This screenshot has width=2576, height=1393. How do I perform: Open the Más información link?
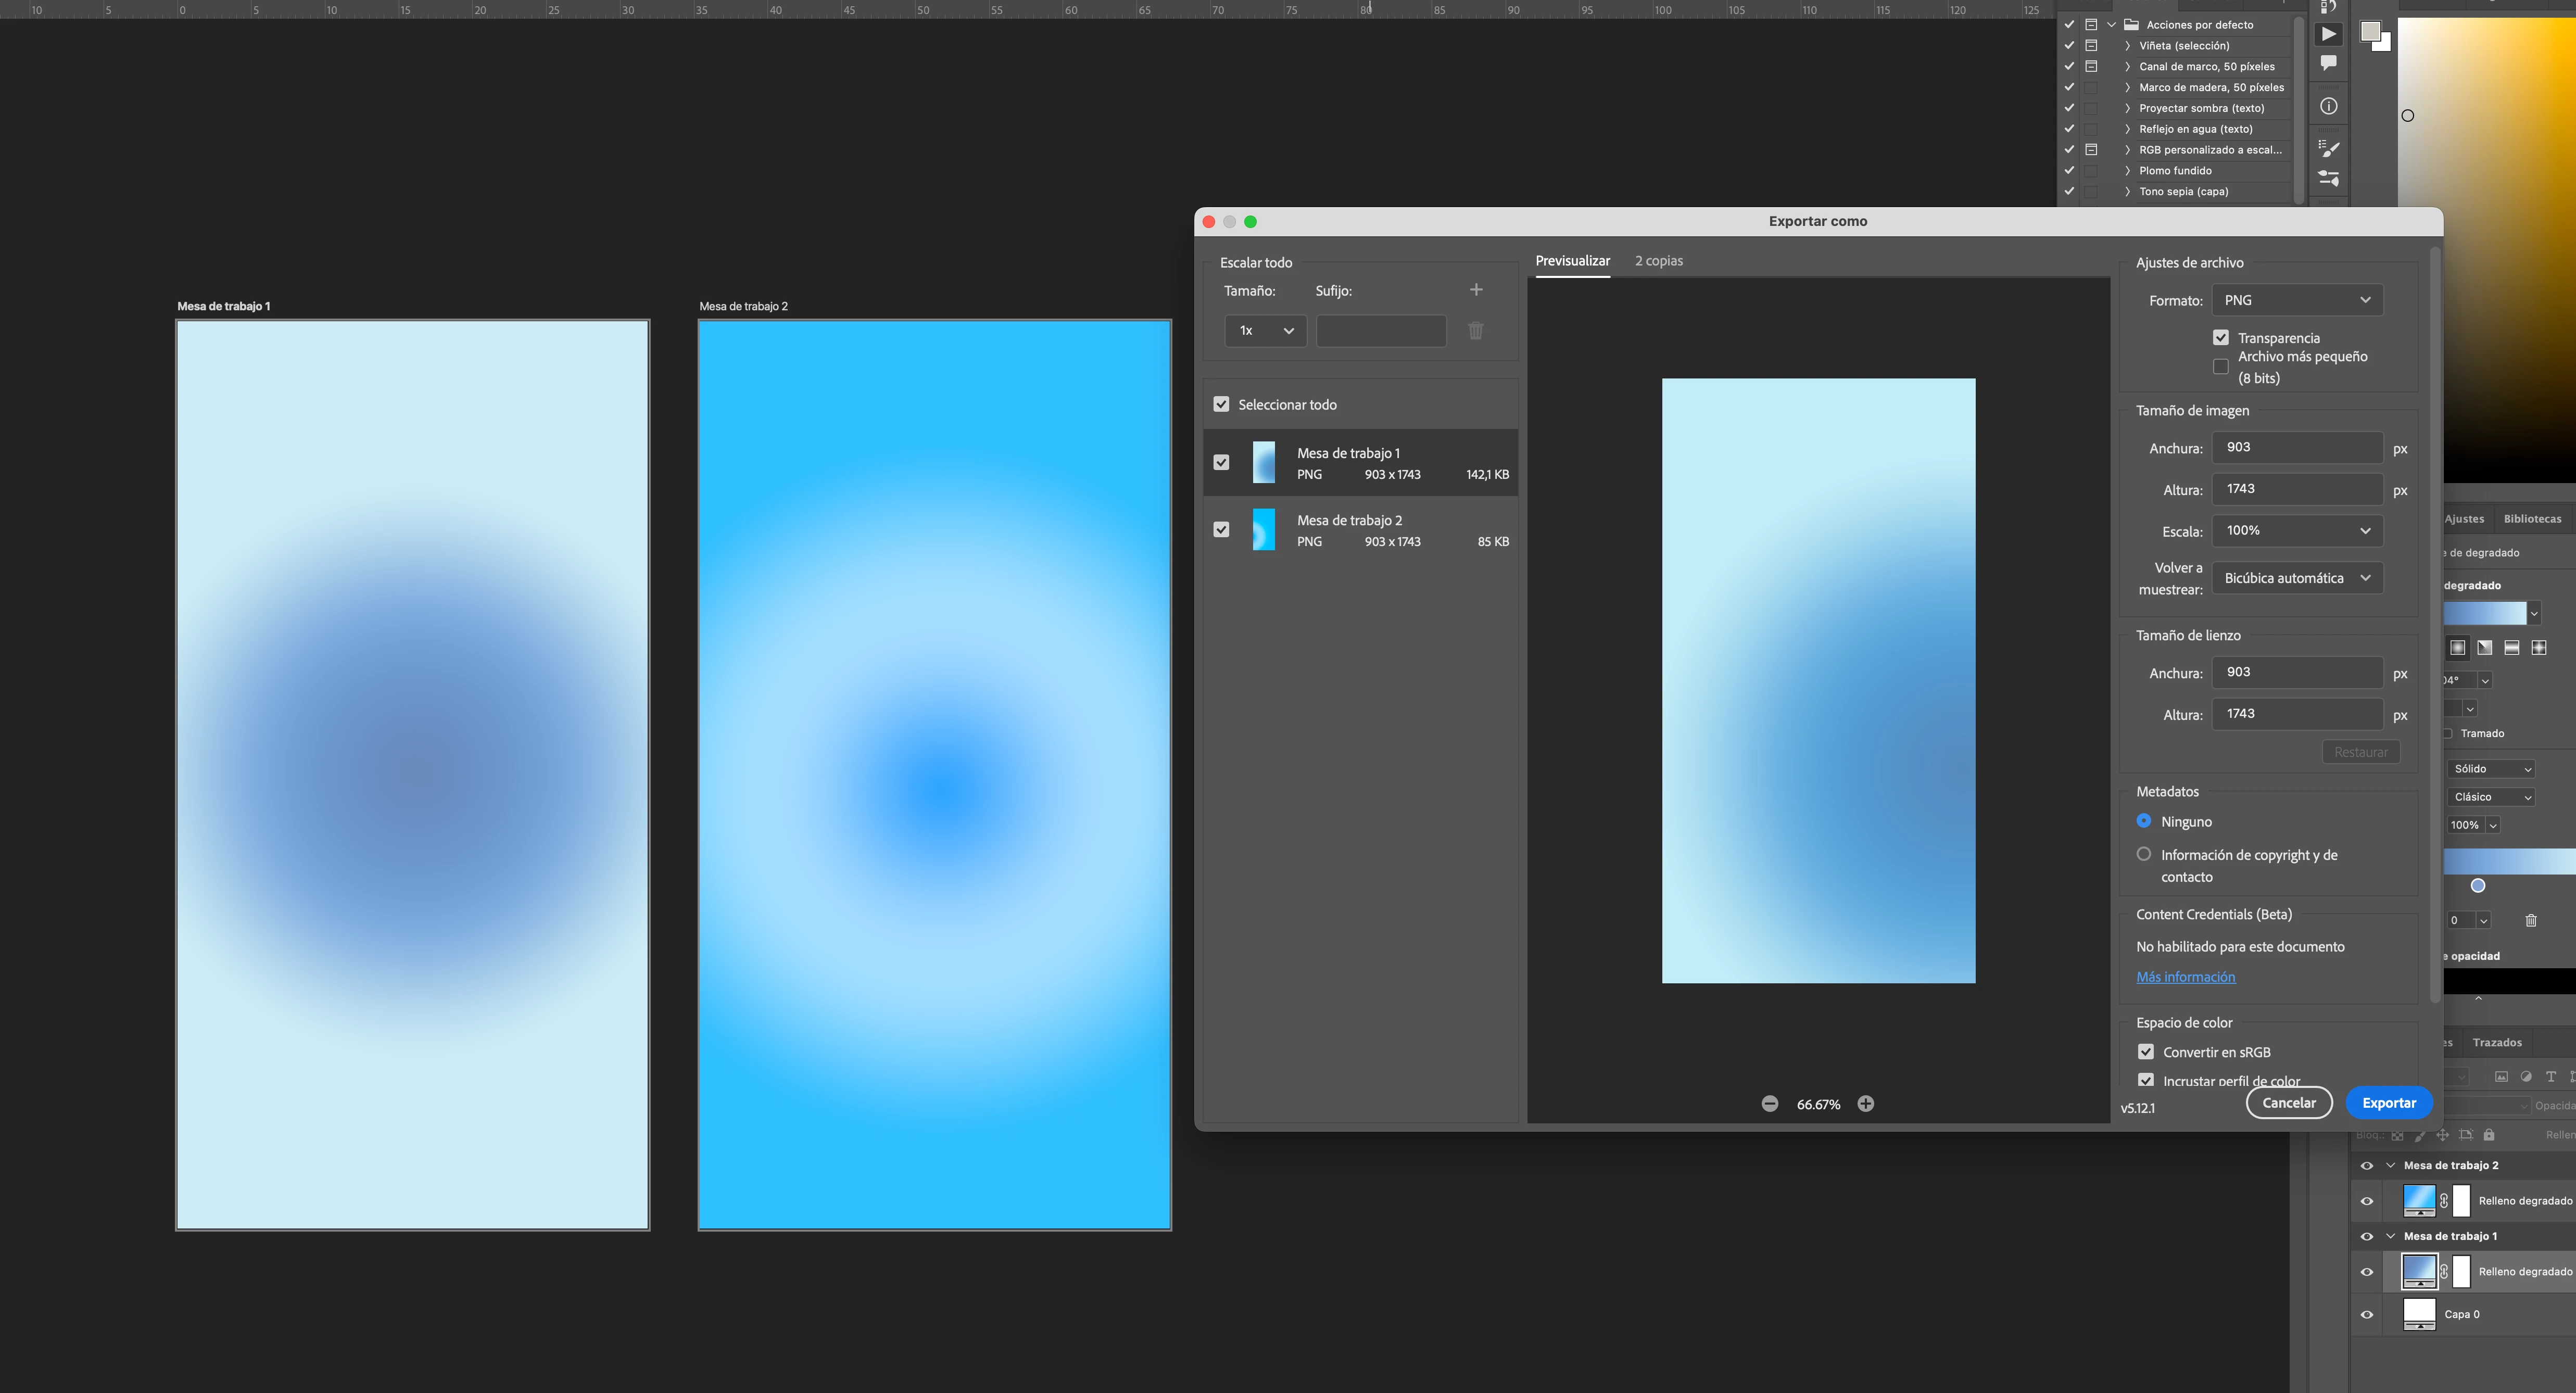click(2185, 977)
